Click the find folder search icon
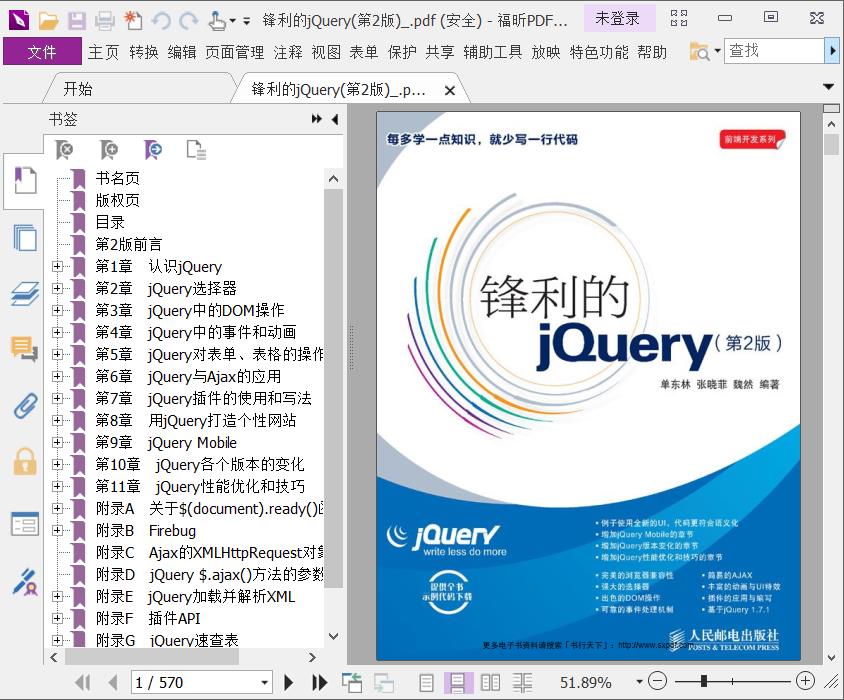This screenshot has width=844, height=700. [x=700, y=52]
